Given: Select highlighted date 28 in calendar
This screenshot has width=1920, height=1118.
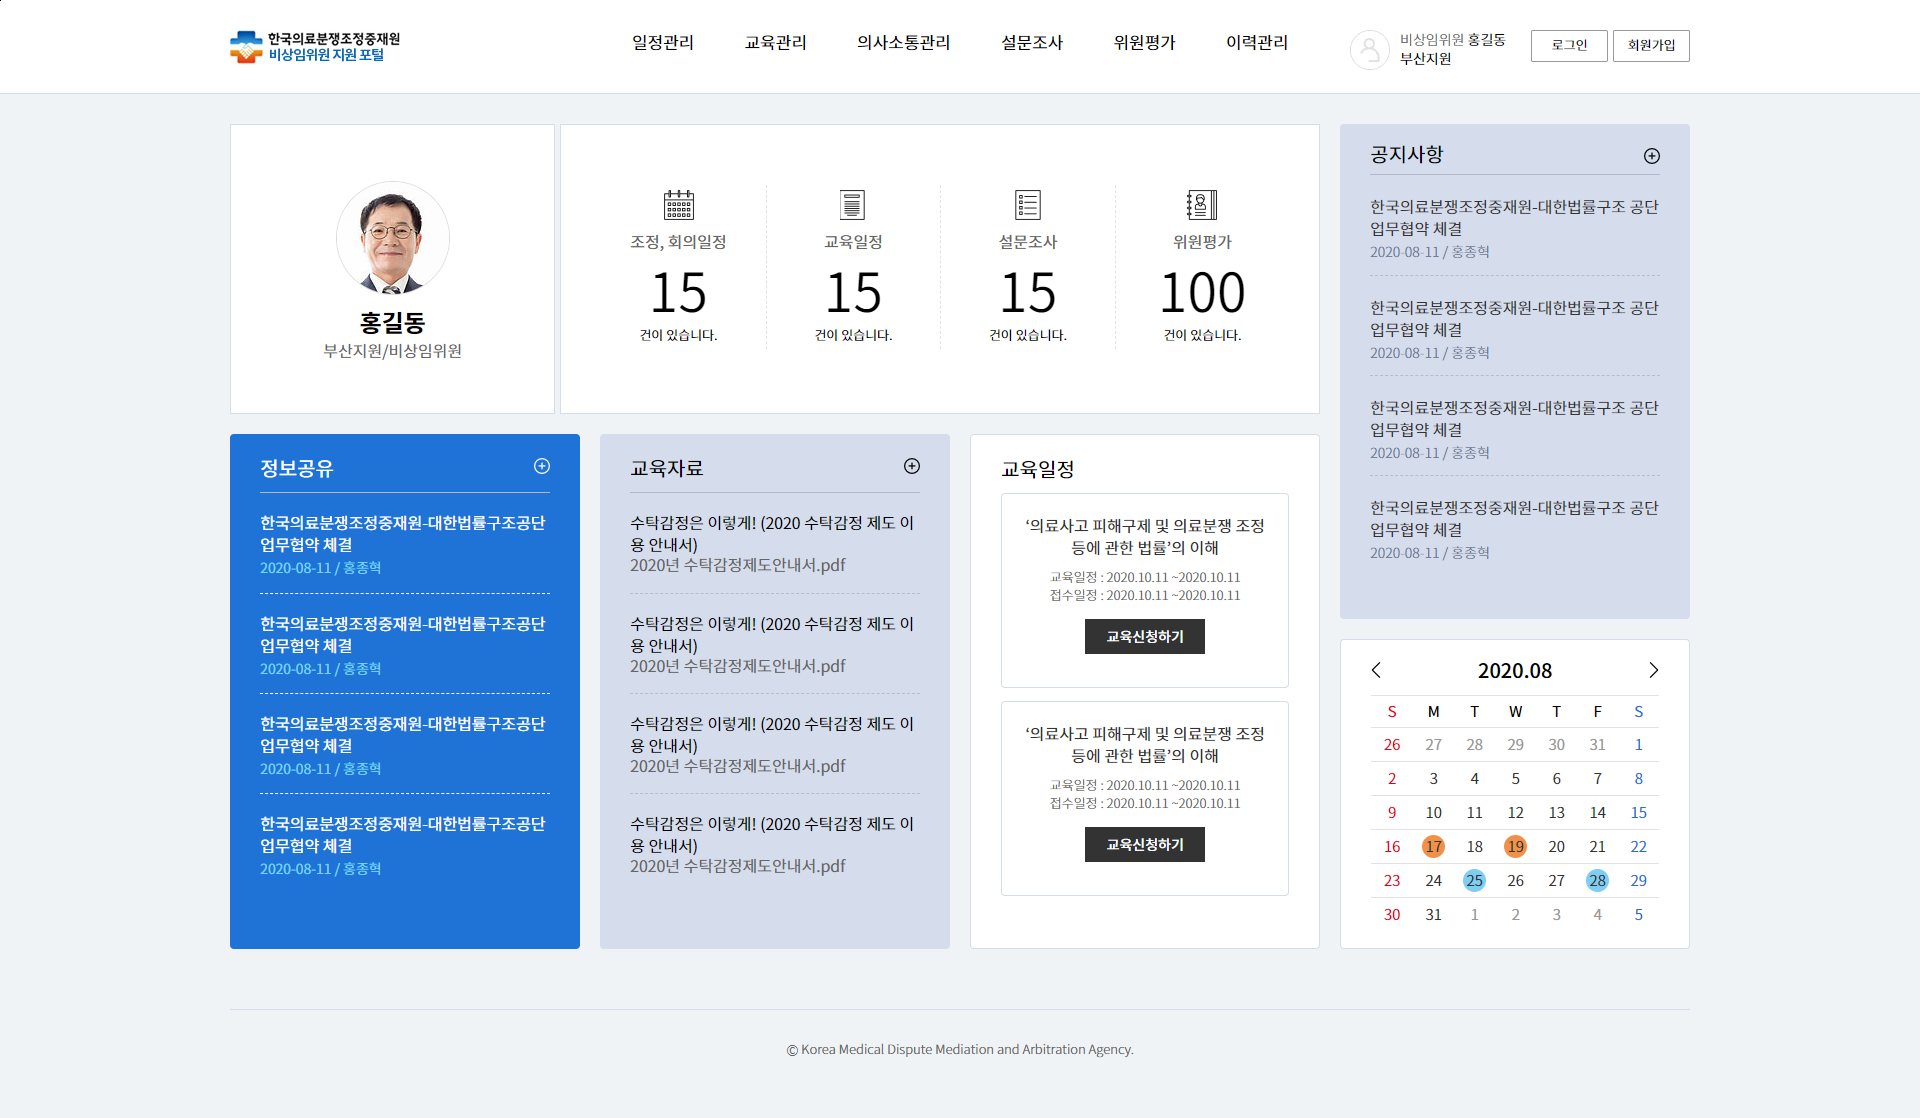Looking at the screenshot, I should pyautogui.click(x=1597, y=881).
